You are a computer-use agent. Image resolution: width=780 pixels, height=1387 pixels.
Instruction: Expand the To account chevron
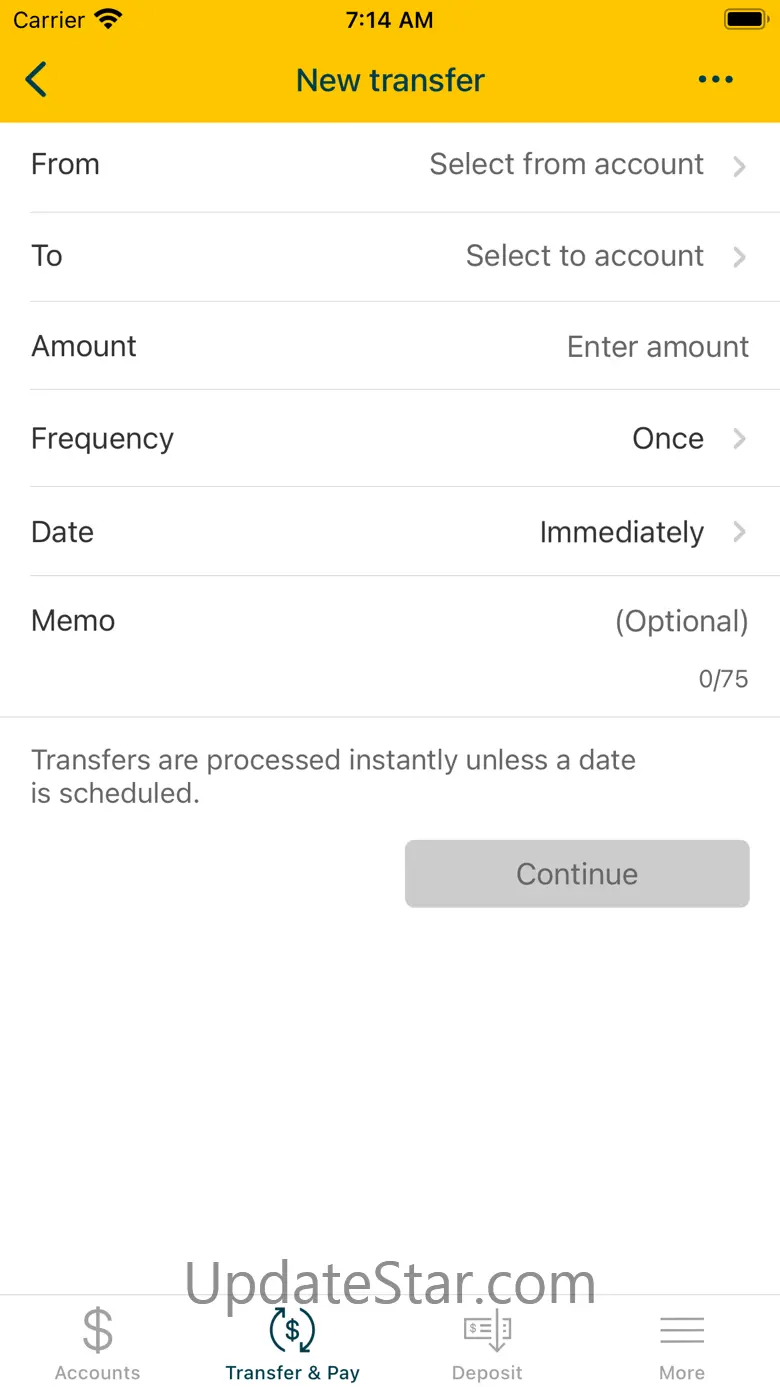coord(740,257)
